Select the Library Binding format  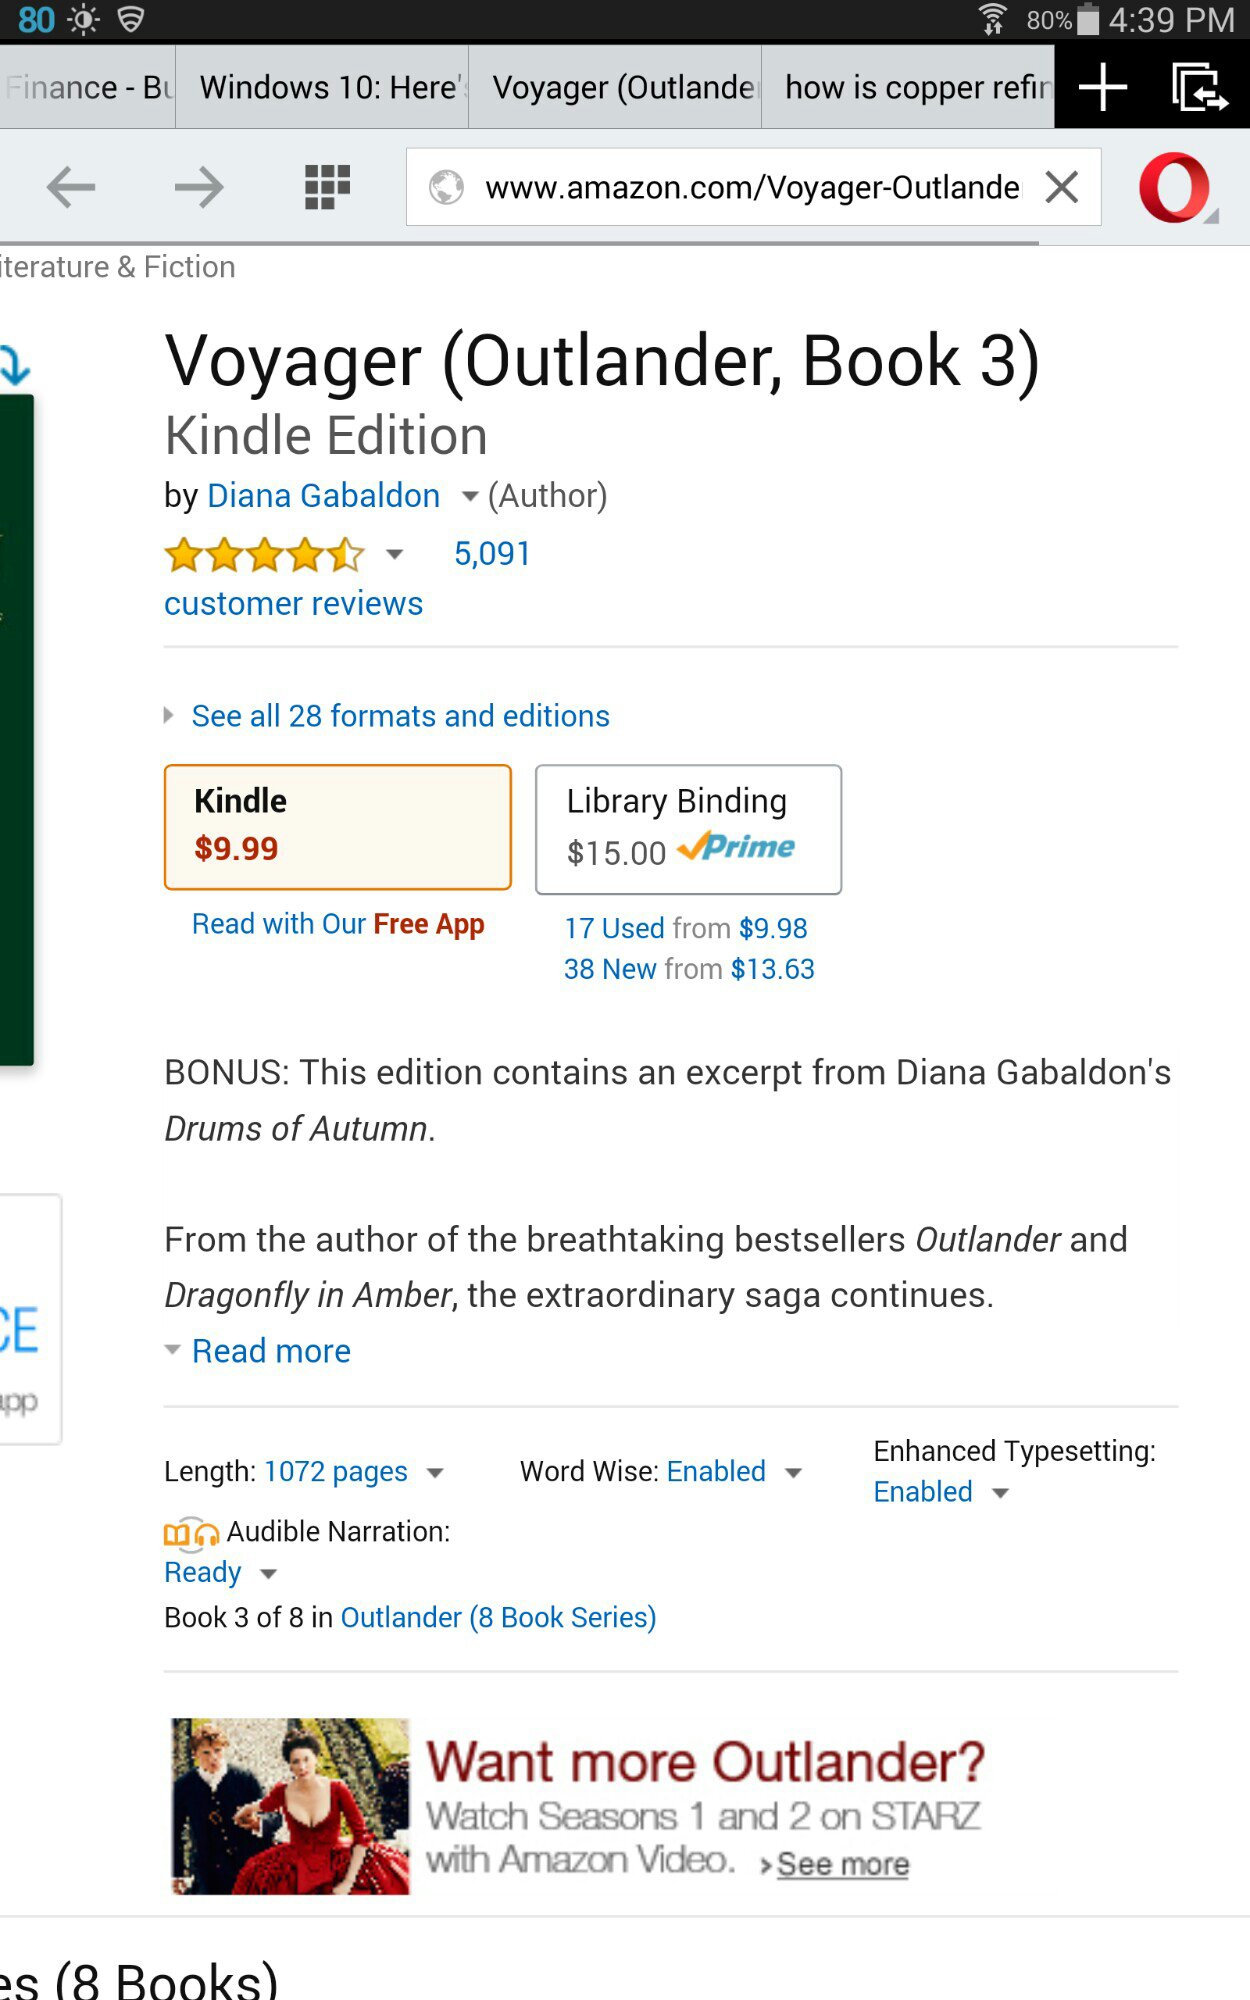[688, 829]
